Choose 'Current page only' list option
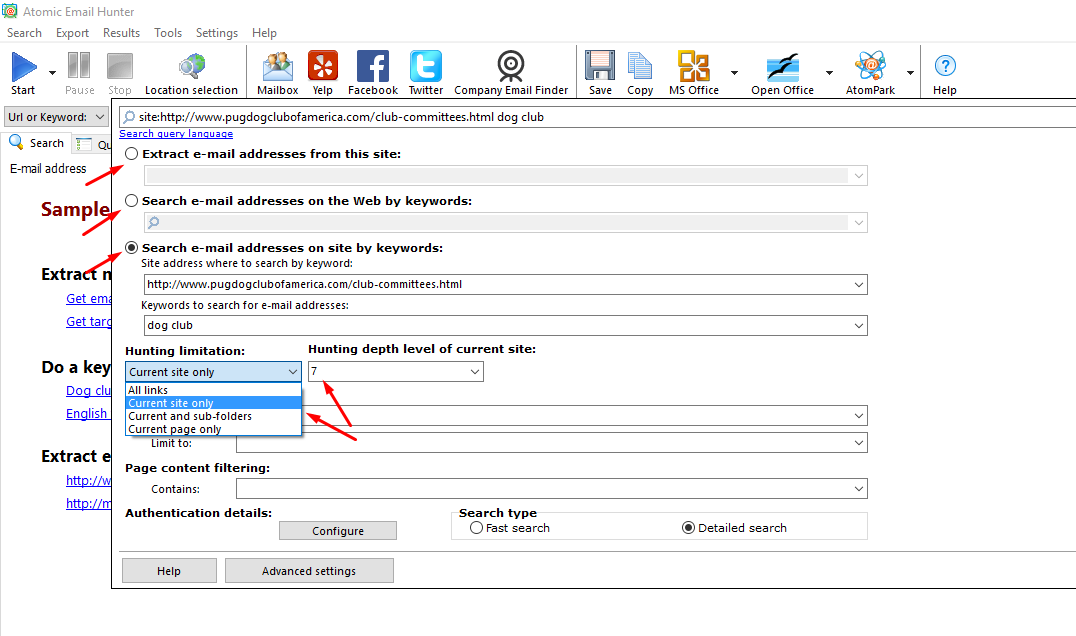The width and height of the screenshot is (1076, 636). pyautogui.click(x=213, y=429)
